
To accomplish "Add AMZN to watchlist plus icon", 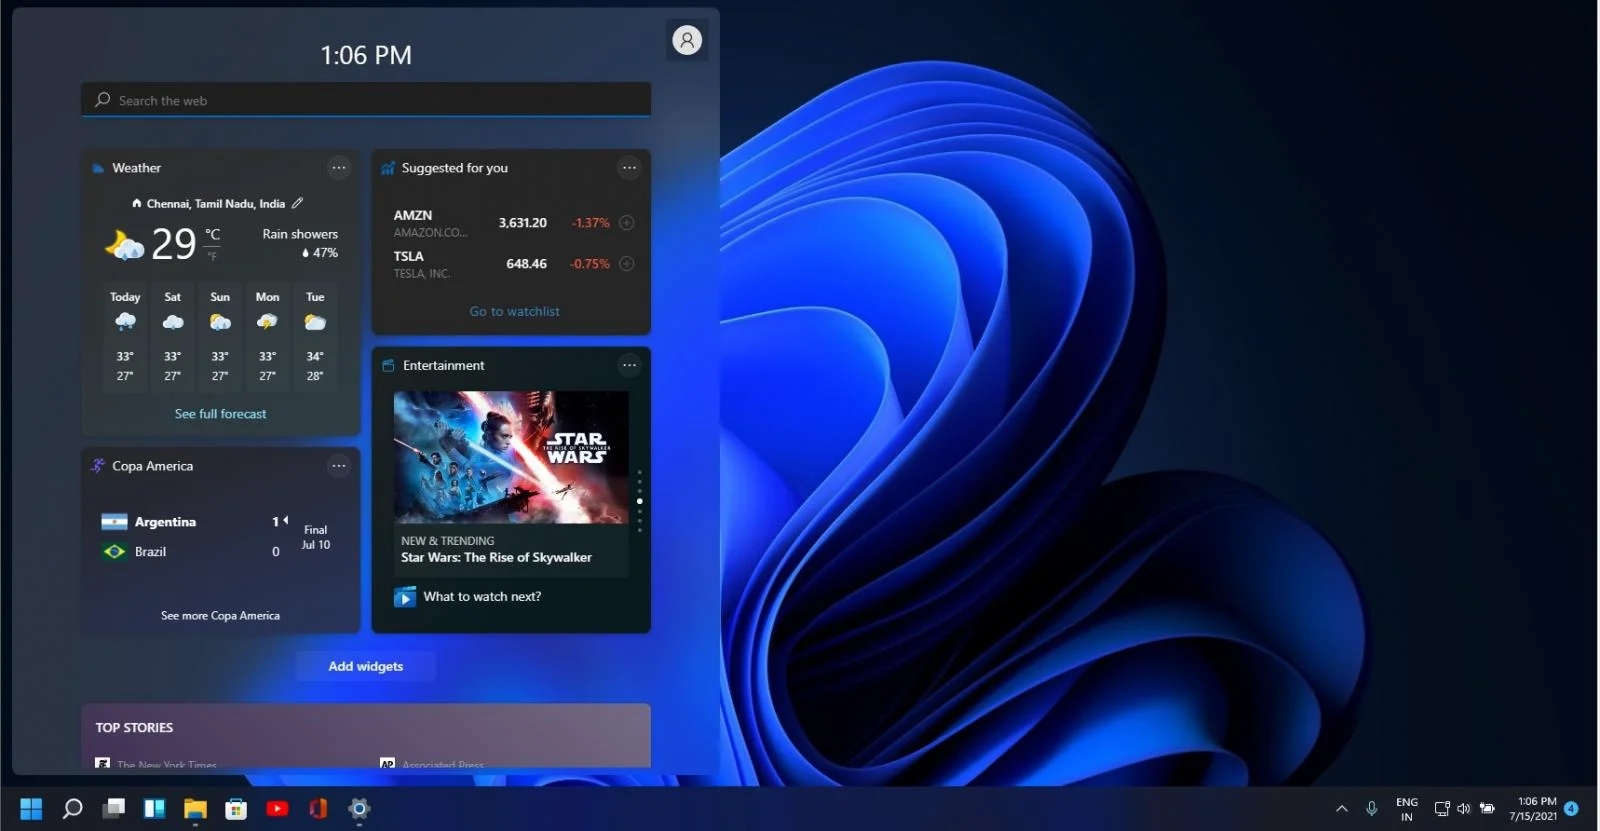I will [x=627, y=223].
